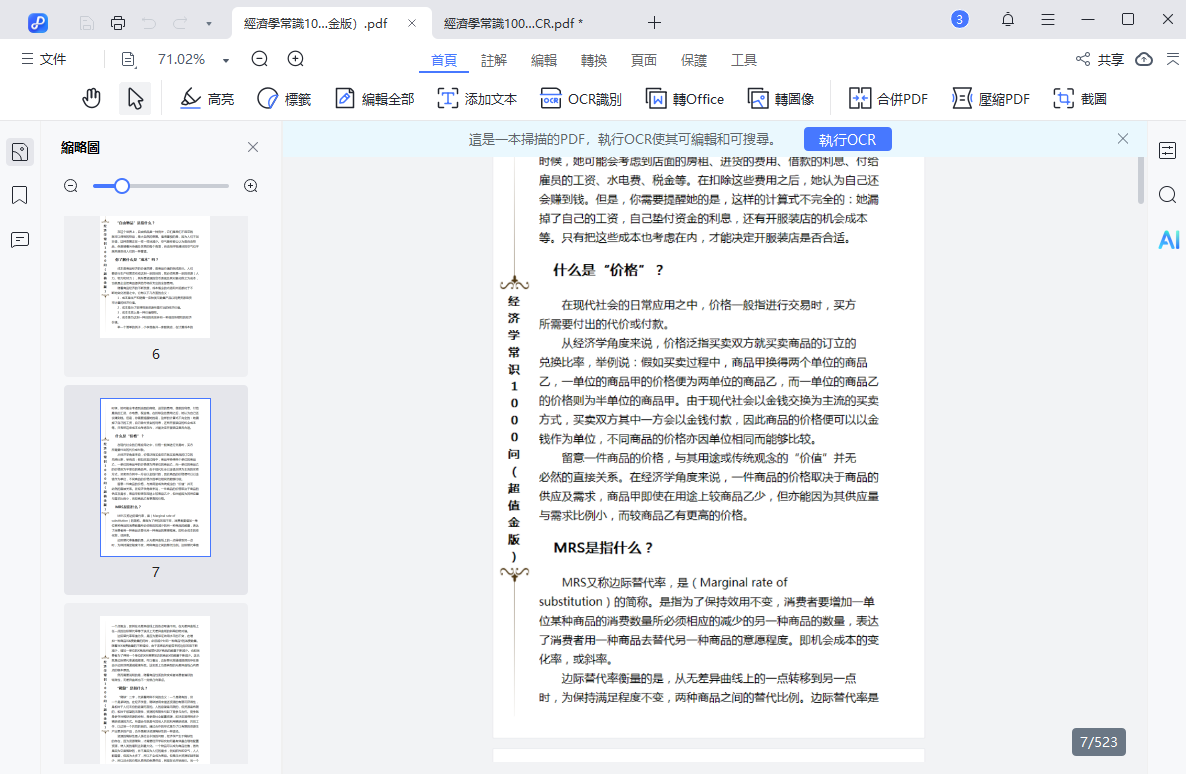The height and width of the screenshot is (774, 1186).
Task: Click the print icon in title bar
Action: pyautogui.click(x=117, y=23)
